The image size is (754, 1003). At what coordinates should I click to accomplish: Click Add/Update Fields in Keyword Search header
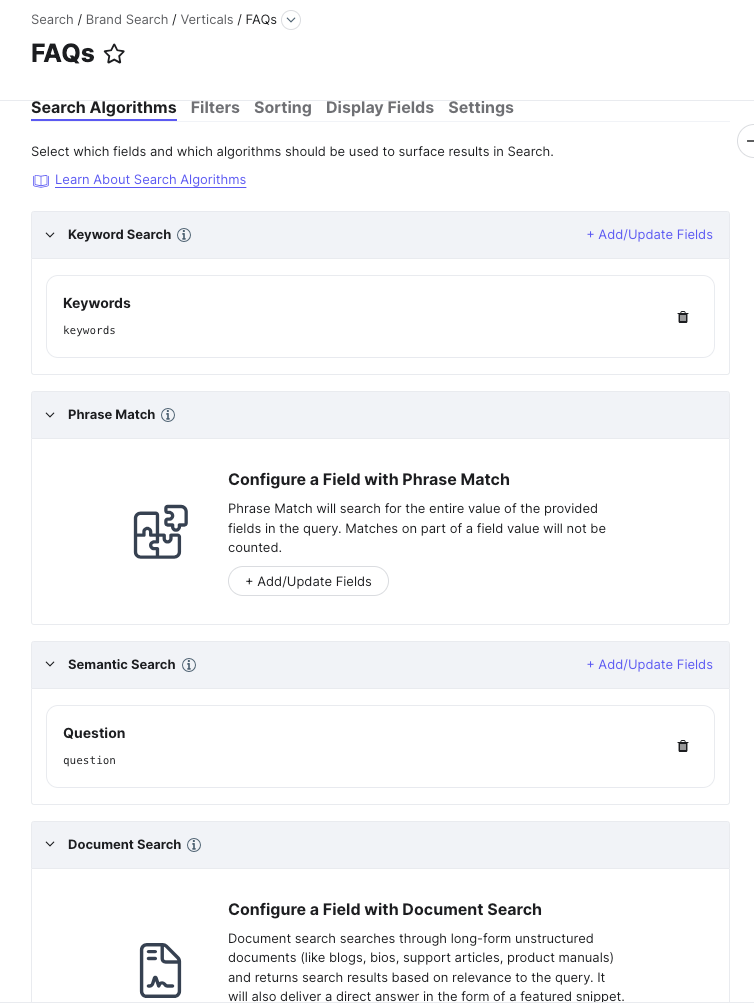650,235
